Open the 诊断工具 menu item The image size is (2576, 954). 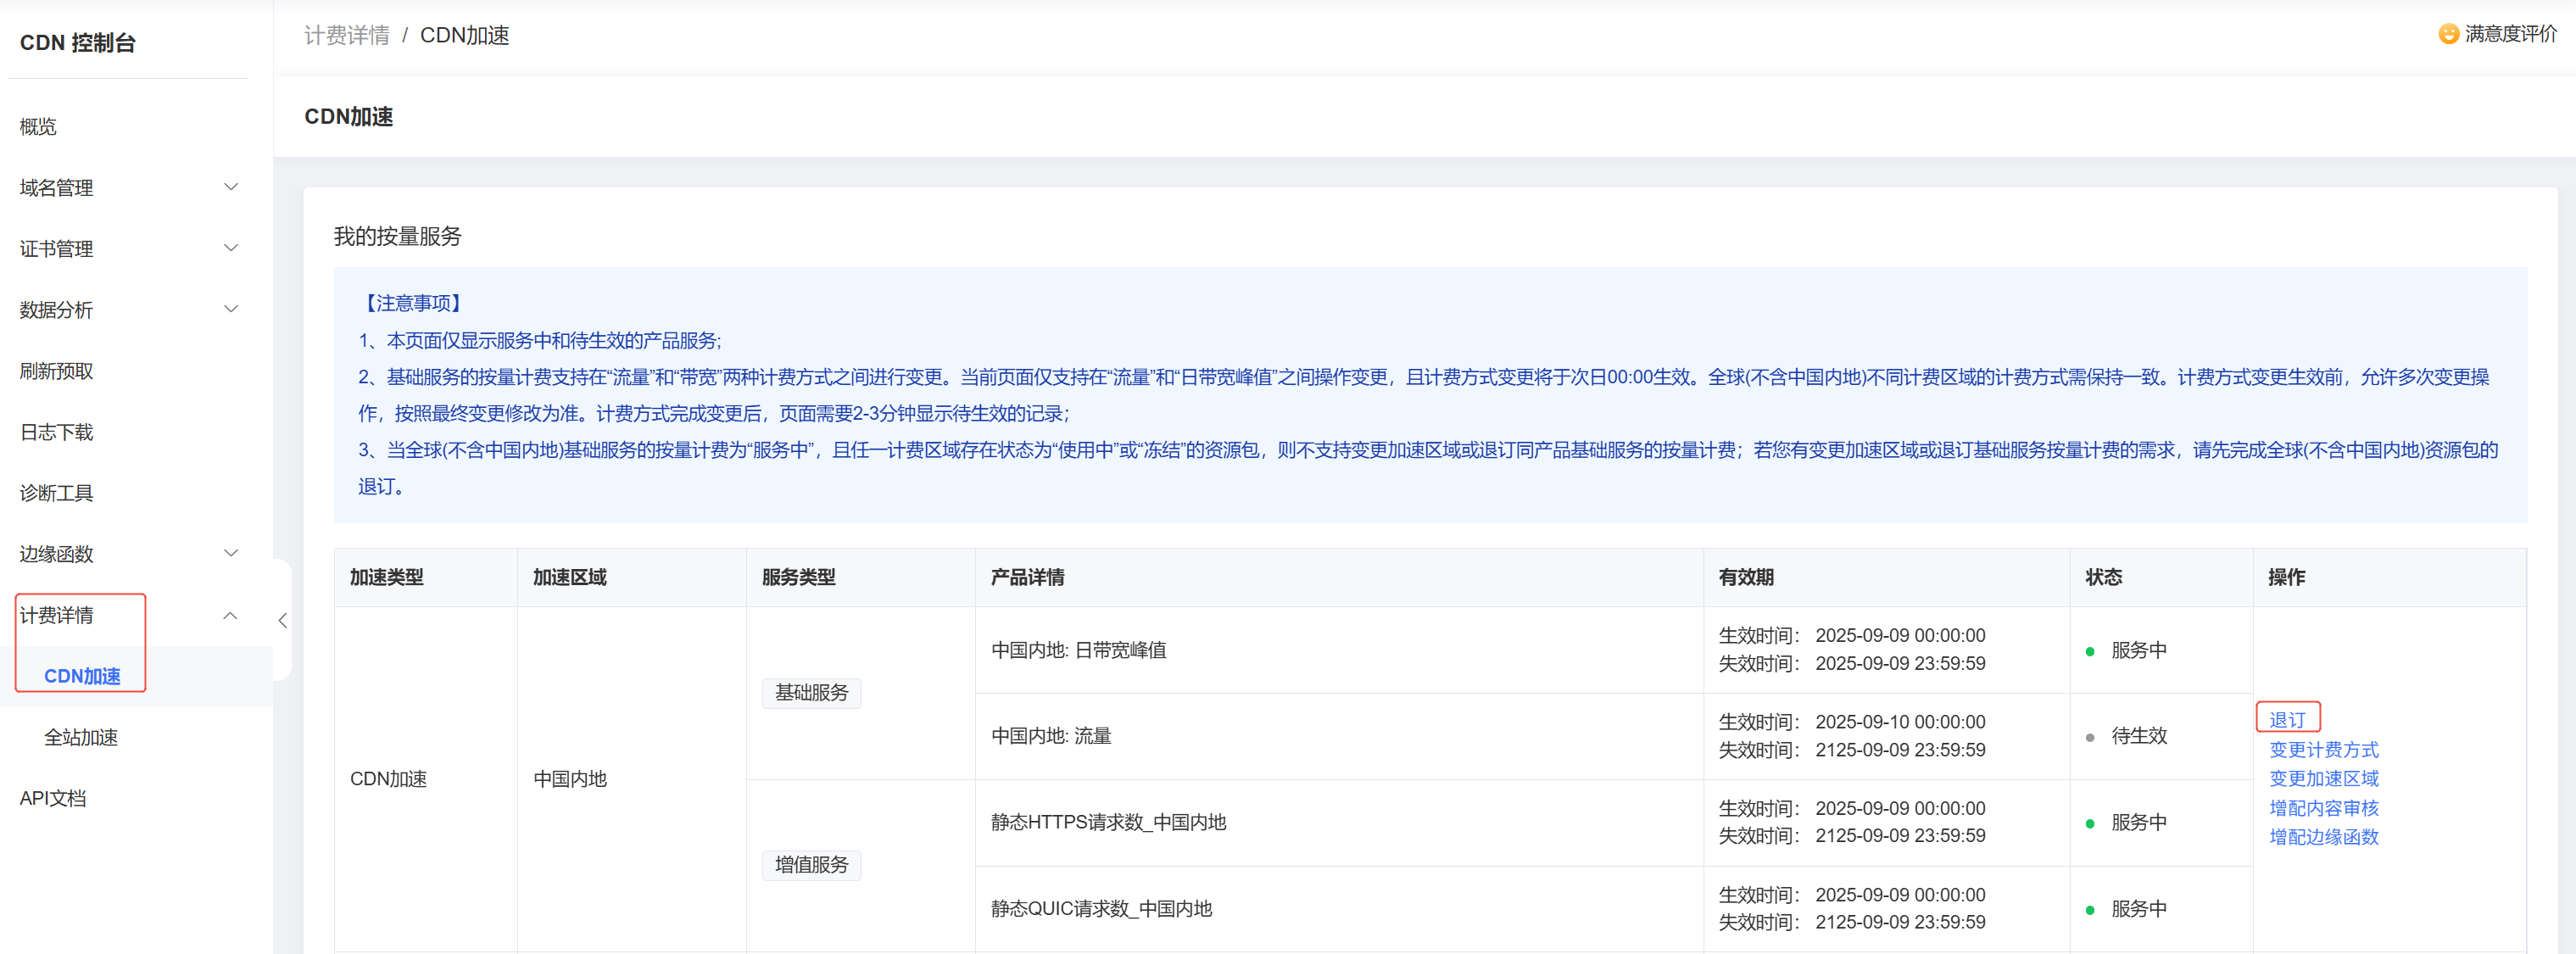click(56, 493)
